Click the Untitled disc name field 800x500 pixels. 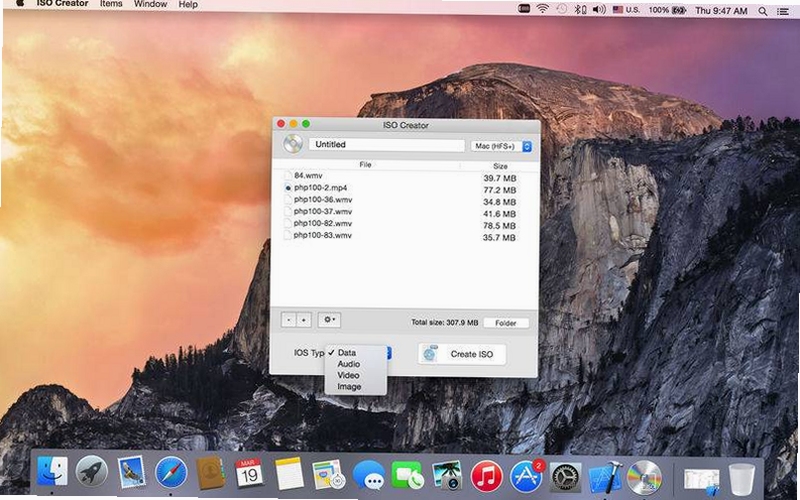(x=386, y=144)
